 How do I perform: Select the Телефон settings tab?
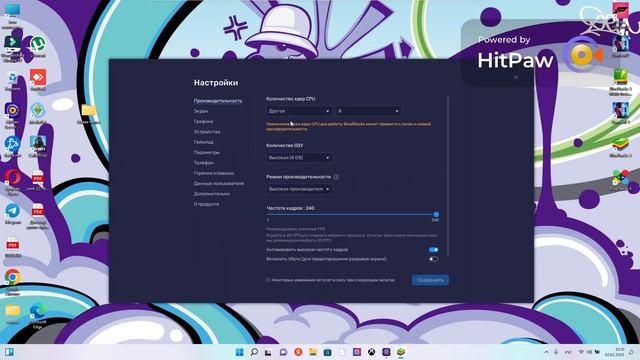pyautogui.click(x=204, y=162)
